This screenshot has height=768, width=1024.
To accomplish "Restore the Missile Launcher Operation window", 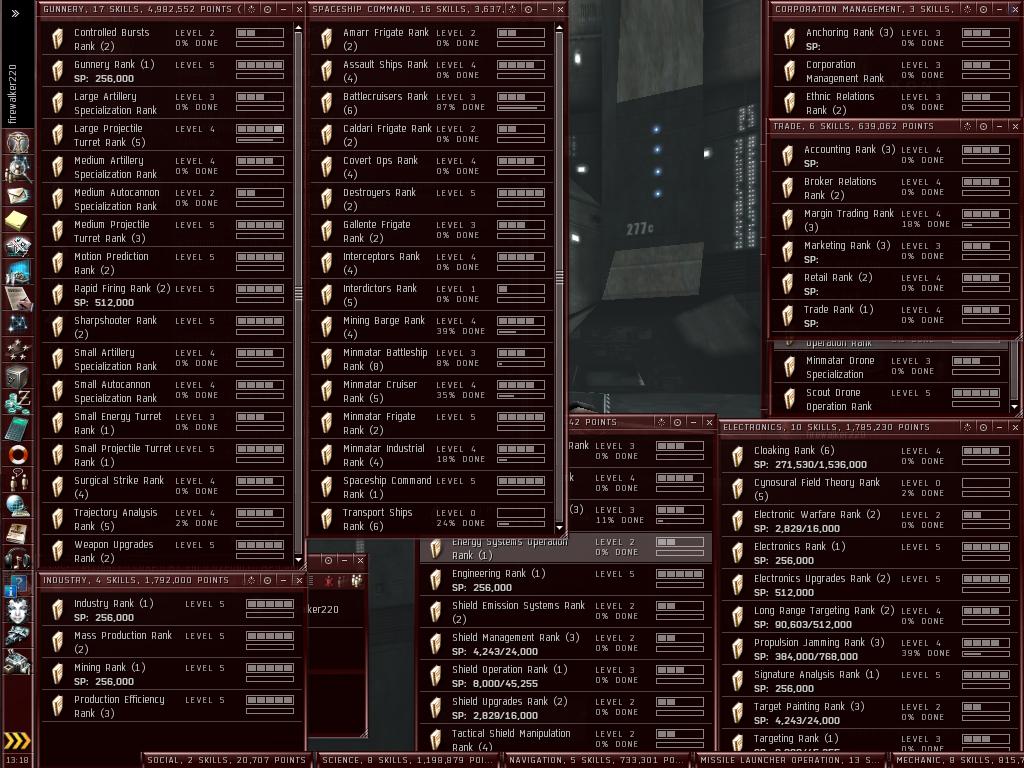I will click(789, 760).
